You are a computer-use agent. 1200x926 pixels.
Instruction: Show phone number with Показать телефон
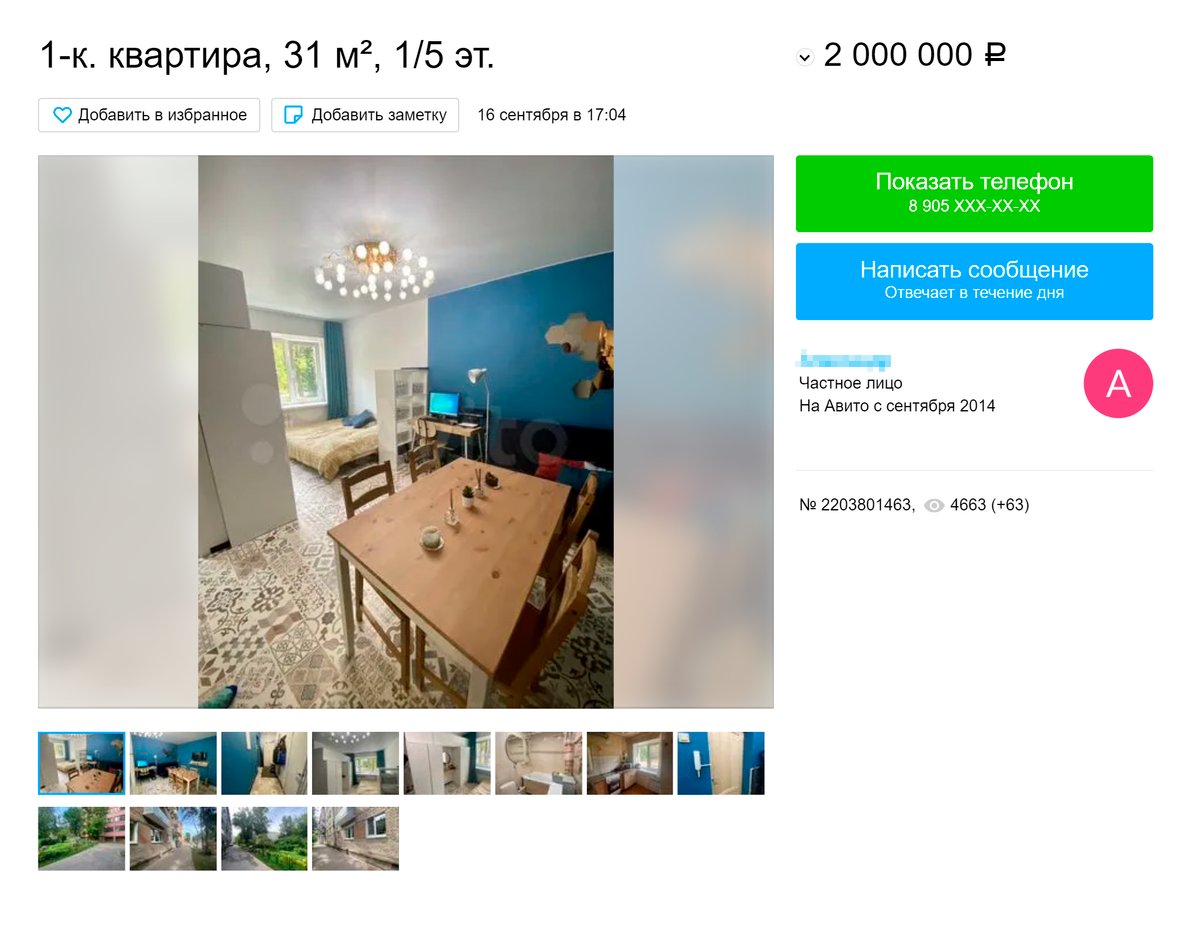tap(974, 193)
